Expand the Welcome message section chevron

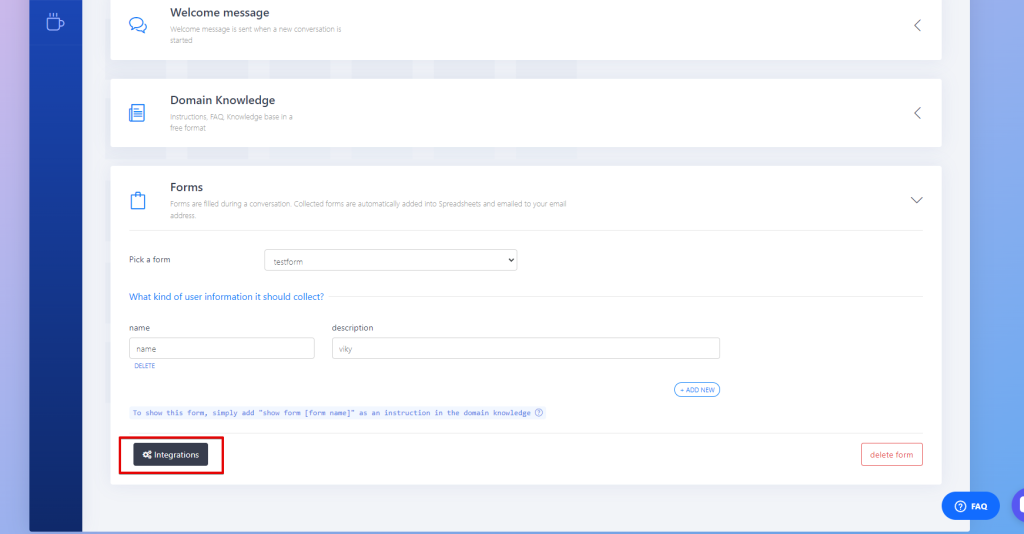(917, 25)
